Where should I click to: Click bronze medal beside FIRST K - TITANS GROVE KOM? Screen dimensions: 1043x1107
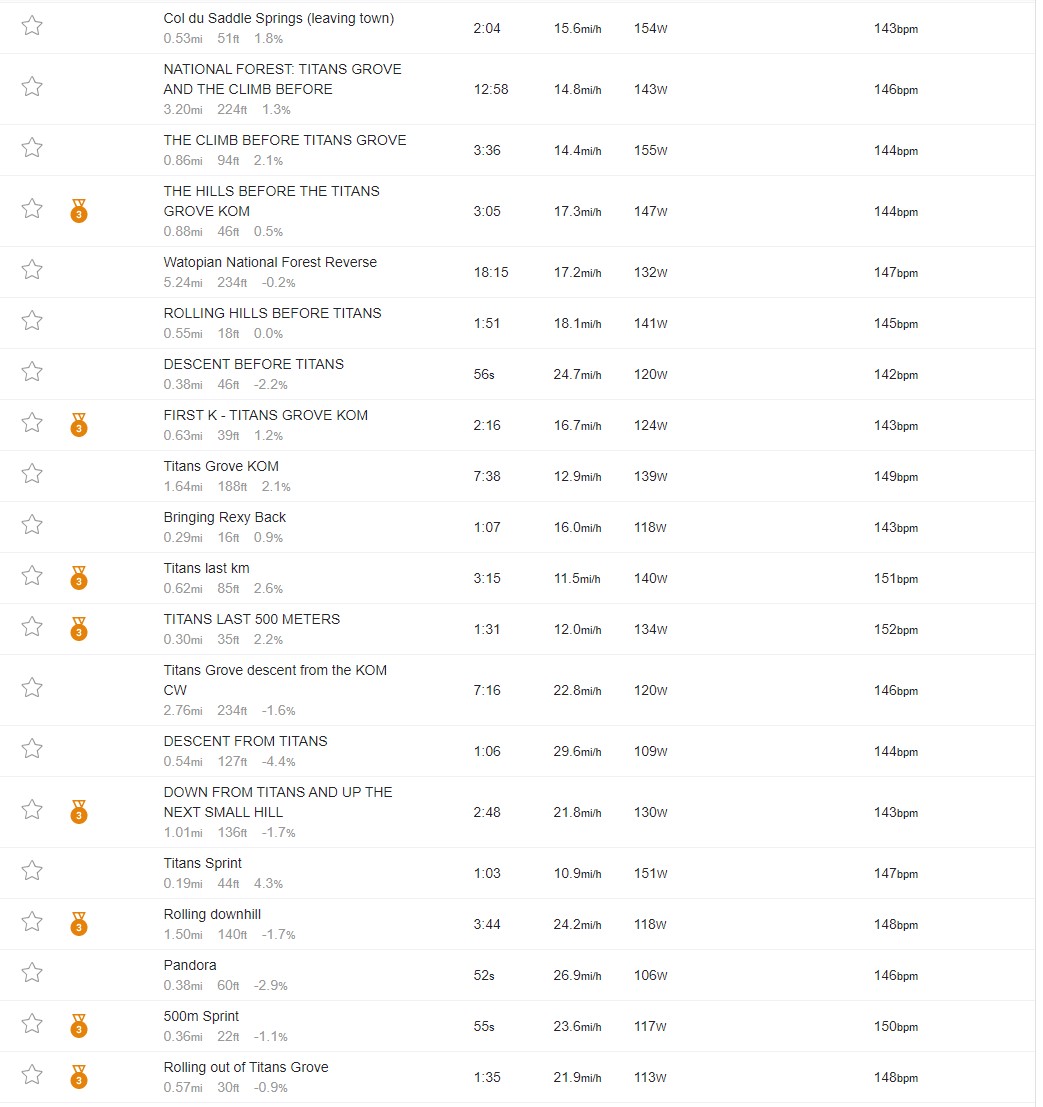(x=79, y=425)
